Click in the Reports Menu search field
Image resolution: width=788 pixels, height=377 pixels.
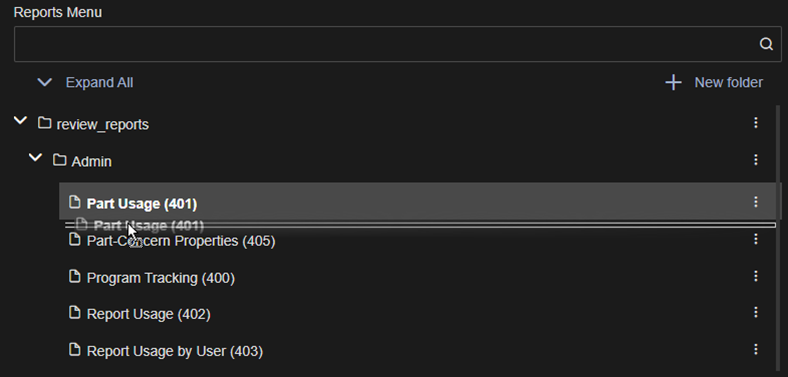(386, 44)
